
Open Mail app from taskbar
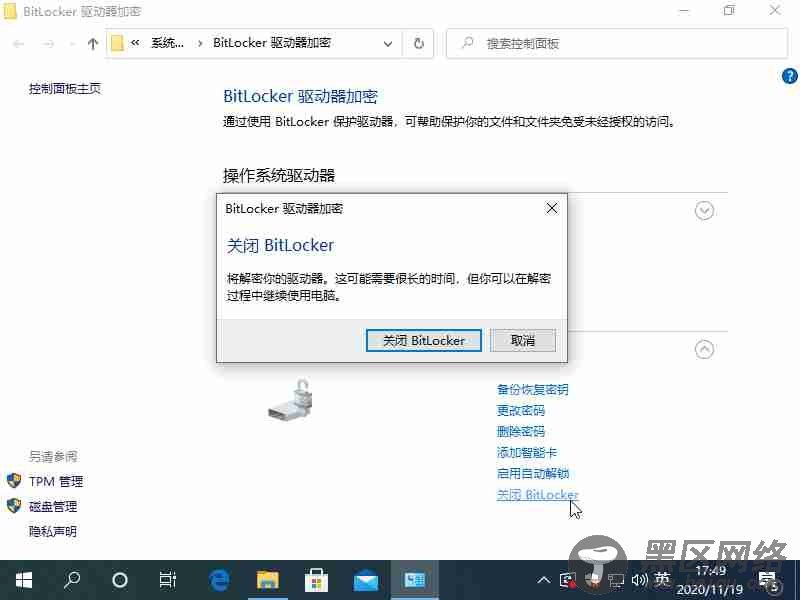pos(365,580)
